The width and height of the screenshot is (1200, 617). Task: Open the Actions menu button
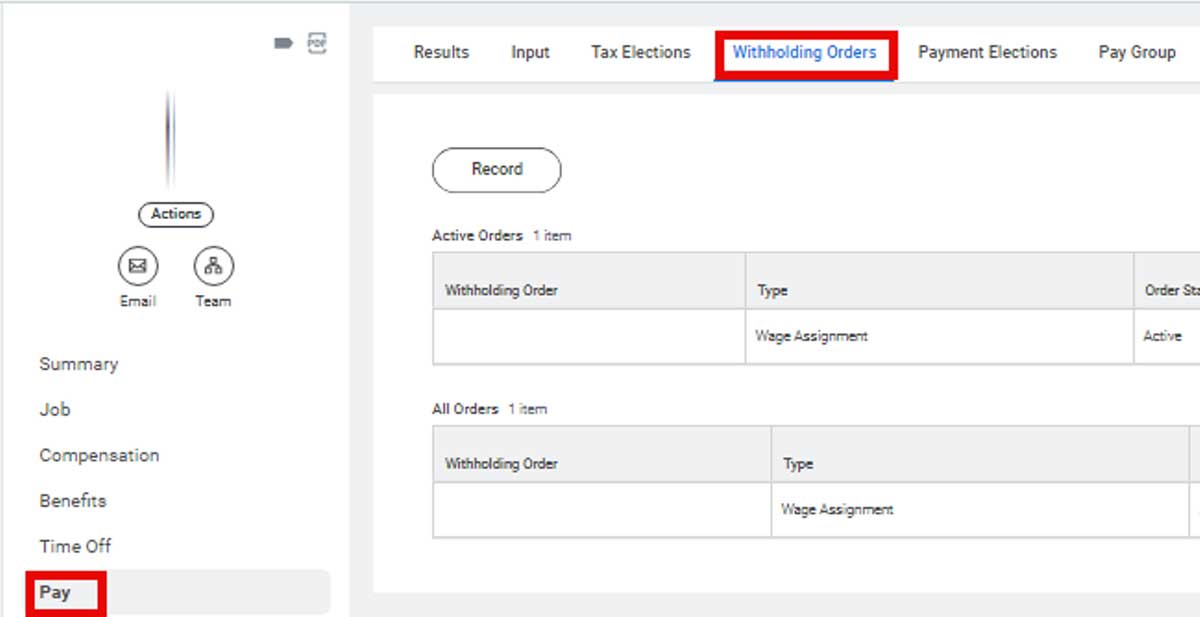click(x=176, y=214)
